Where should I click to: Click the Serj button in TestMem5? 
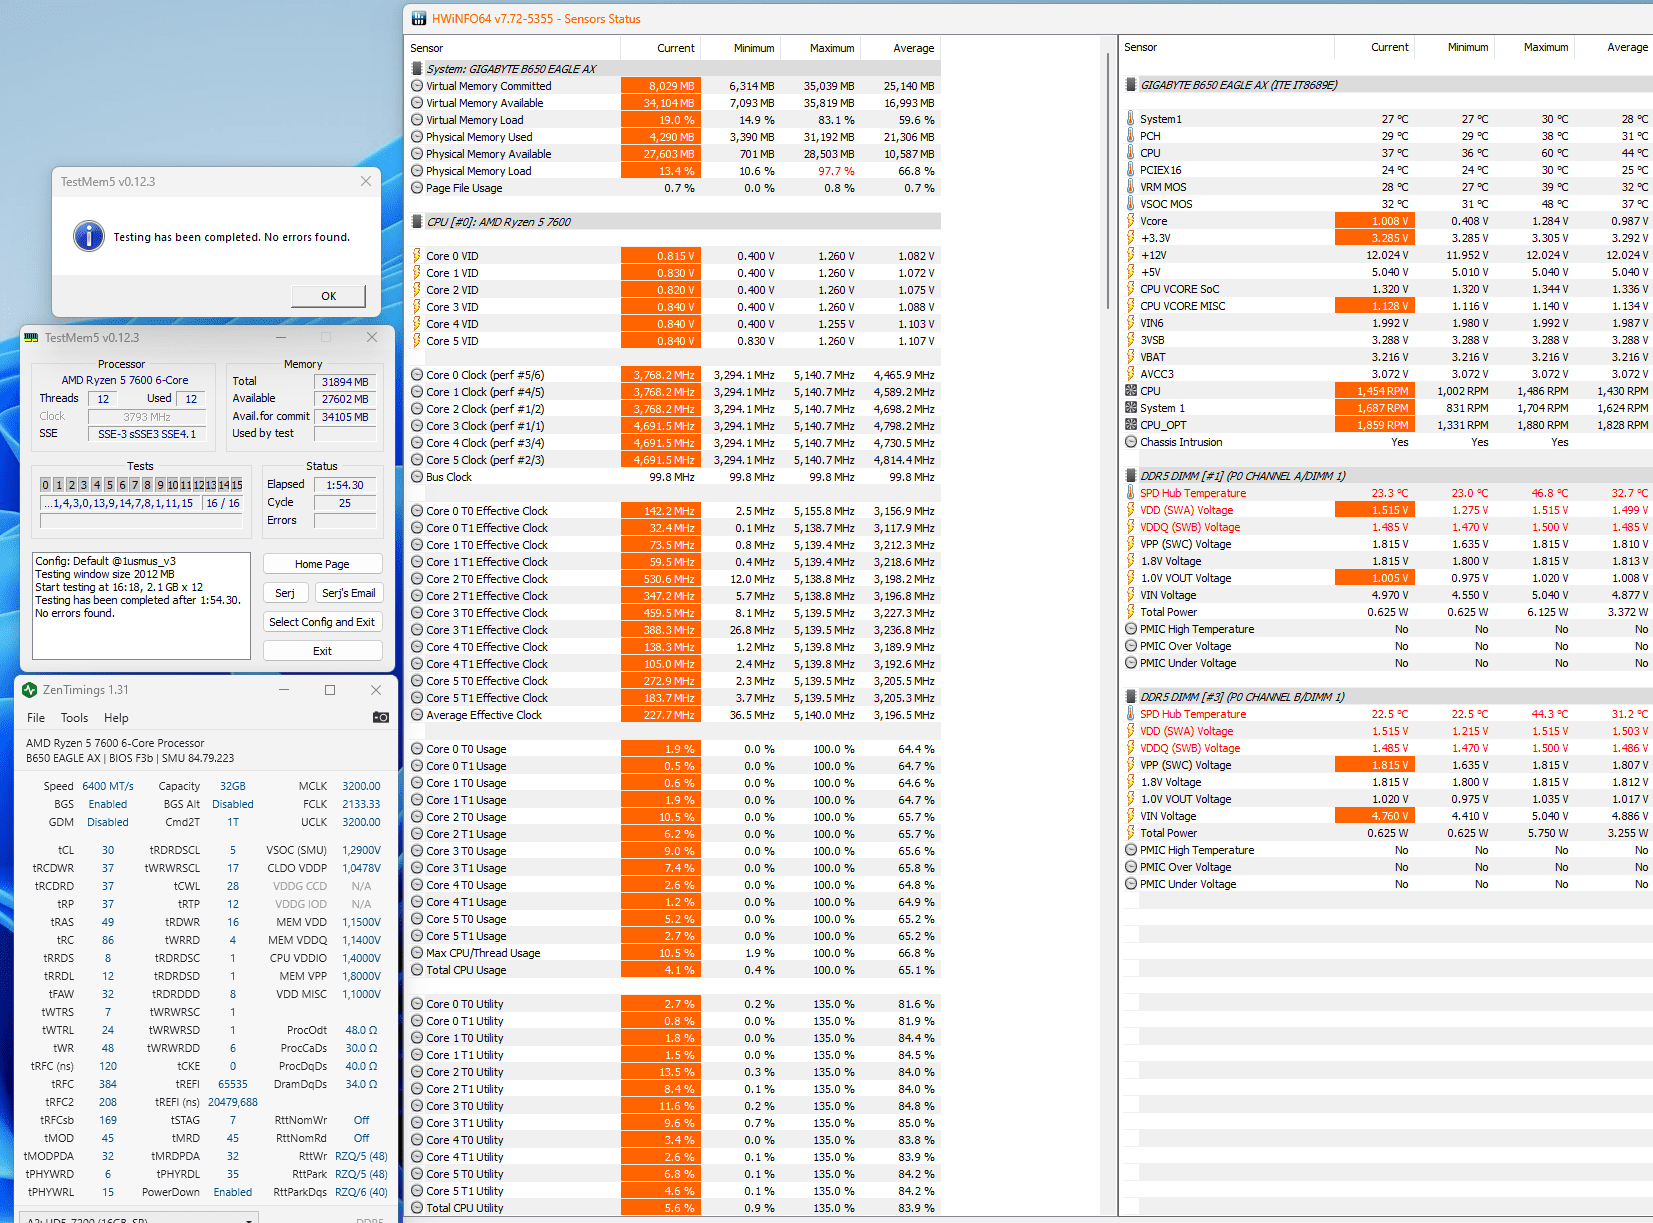coord(285,593)
